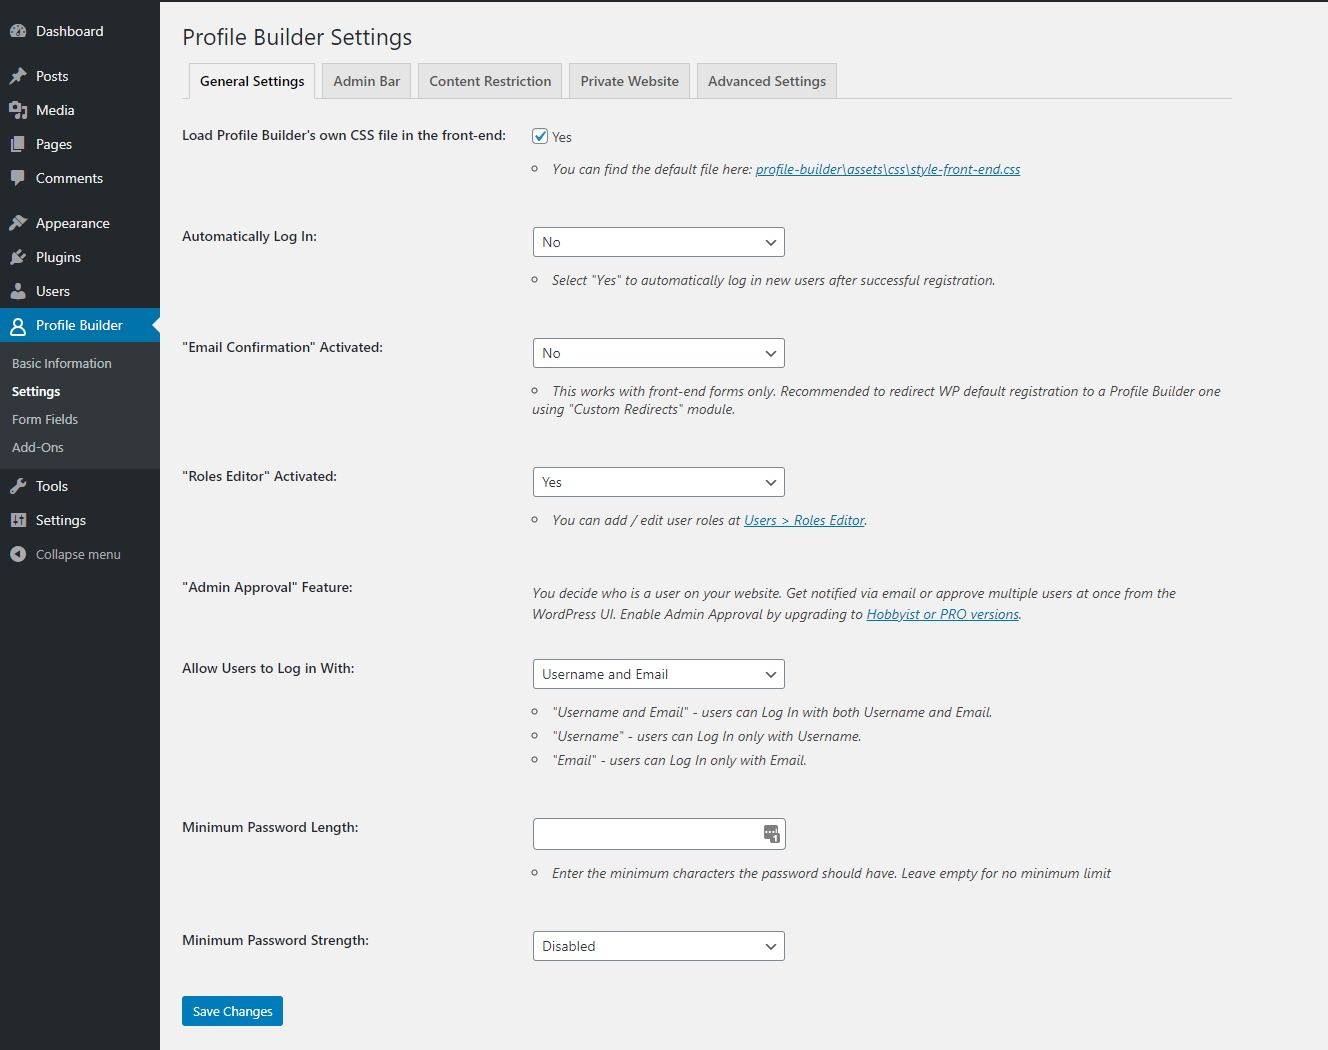Follow the Hobbyist or PRO versions link

(942, 614)
